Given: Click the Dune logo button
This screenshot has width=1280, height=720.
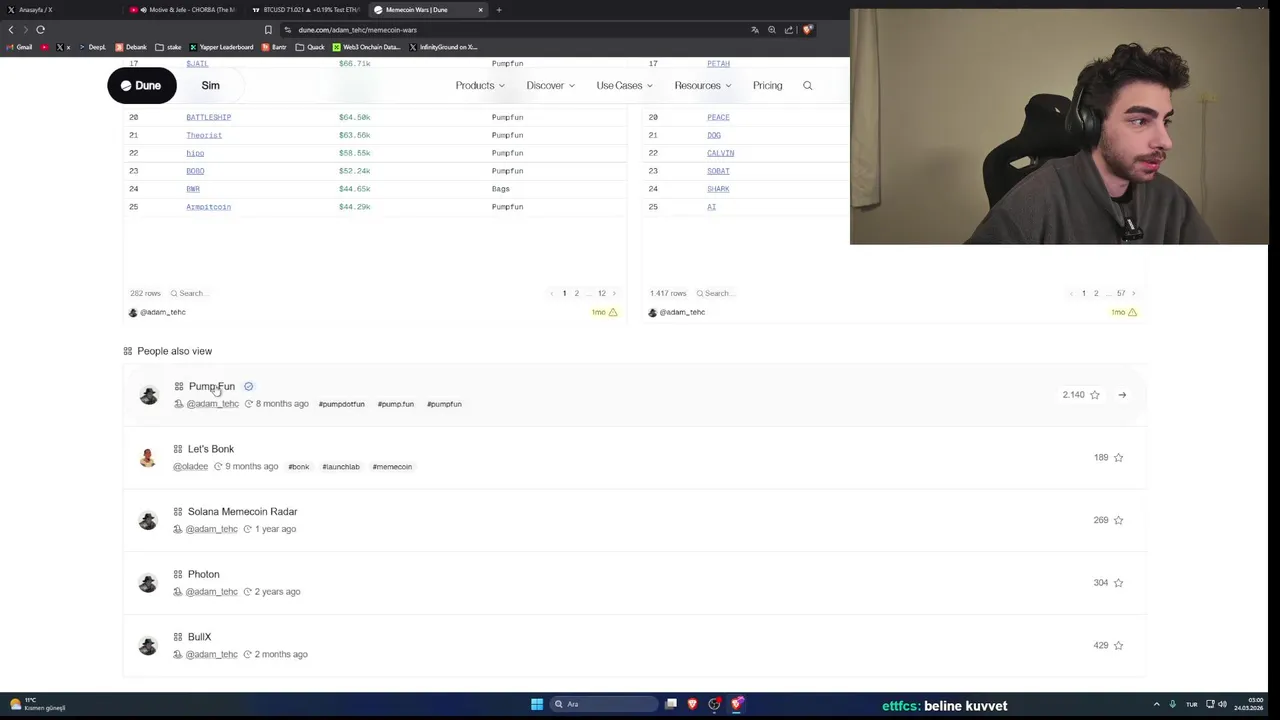Looking at the screenshot, I should pos(142,86).
